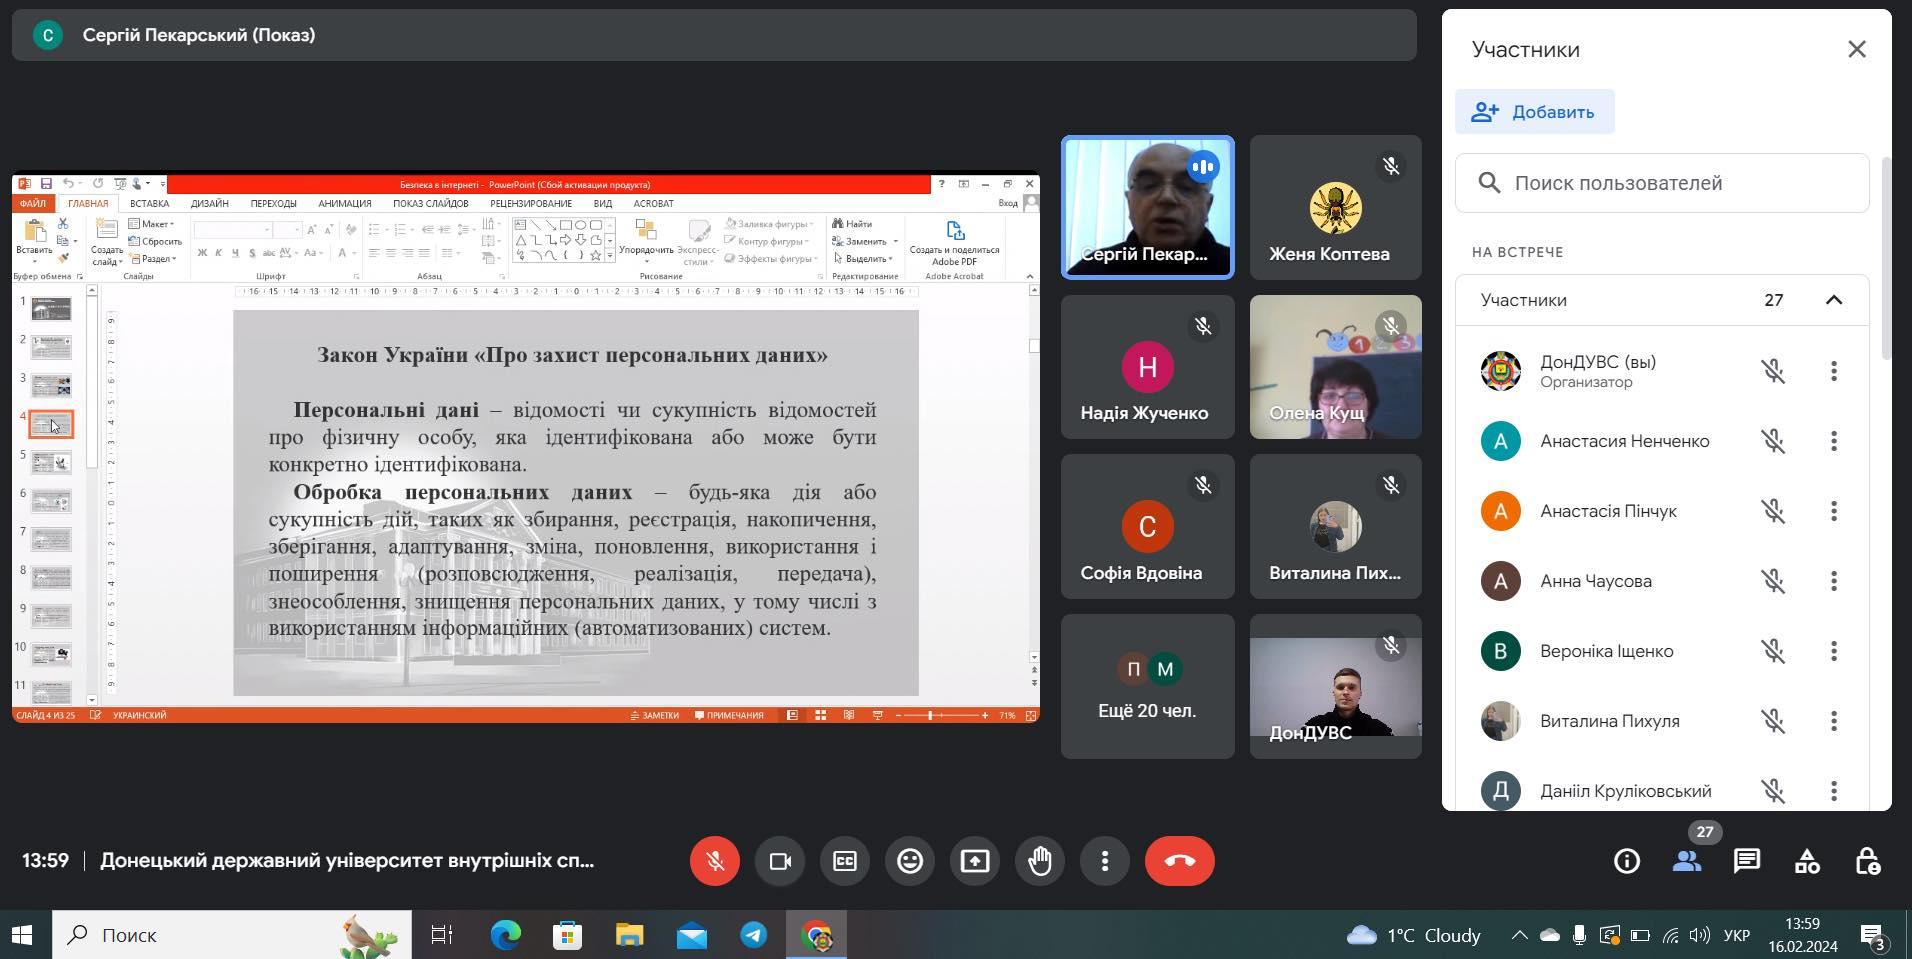Open more options menu in call toolbar
The width and height of the screenshot is (1912, 959).
click(x=1105, y=861)
